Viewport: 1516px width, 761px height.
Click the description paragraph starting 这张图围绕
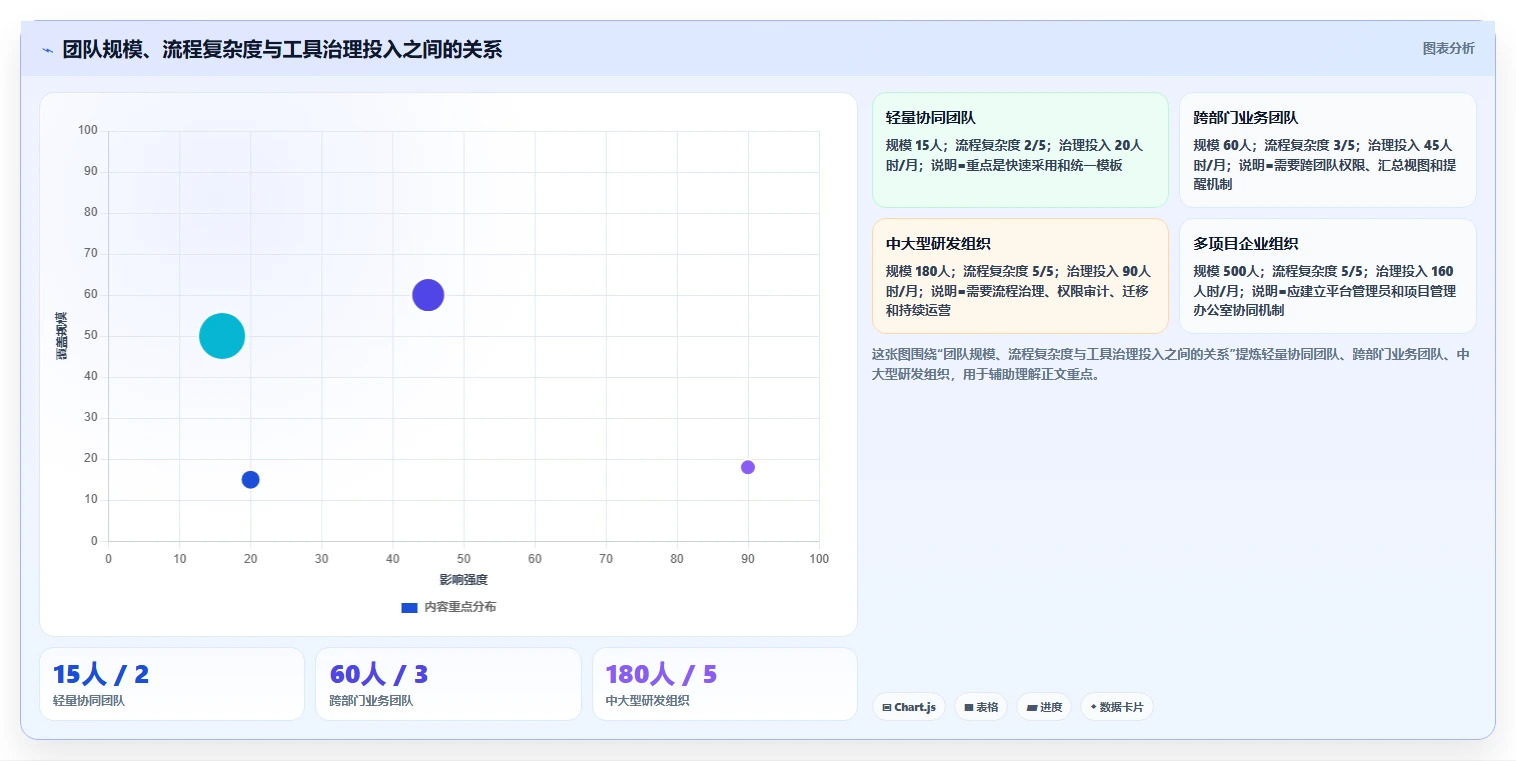coord(1171,364)
